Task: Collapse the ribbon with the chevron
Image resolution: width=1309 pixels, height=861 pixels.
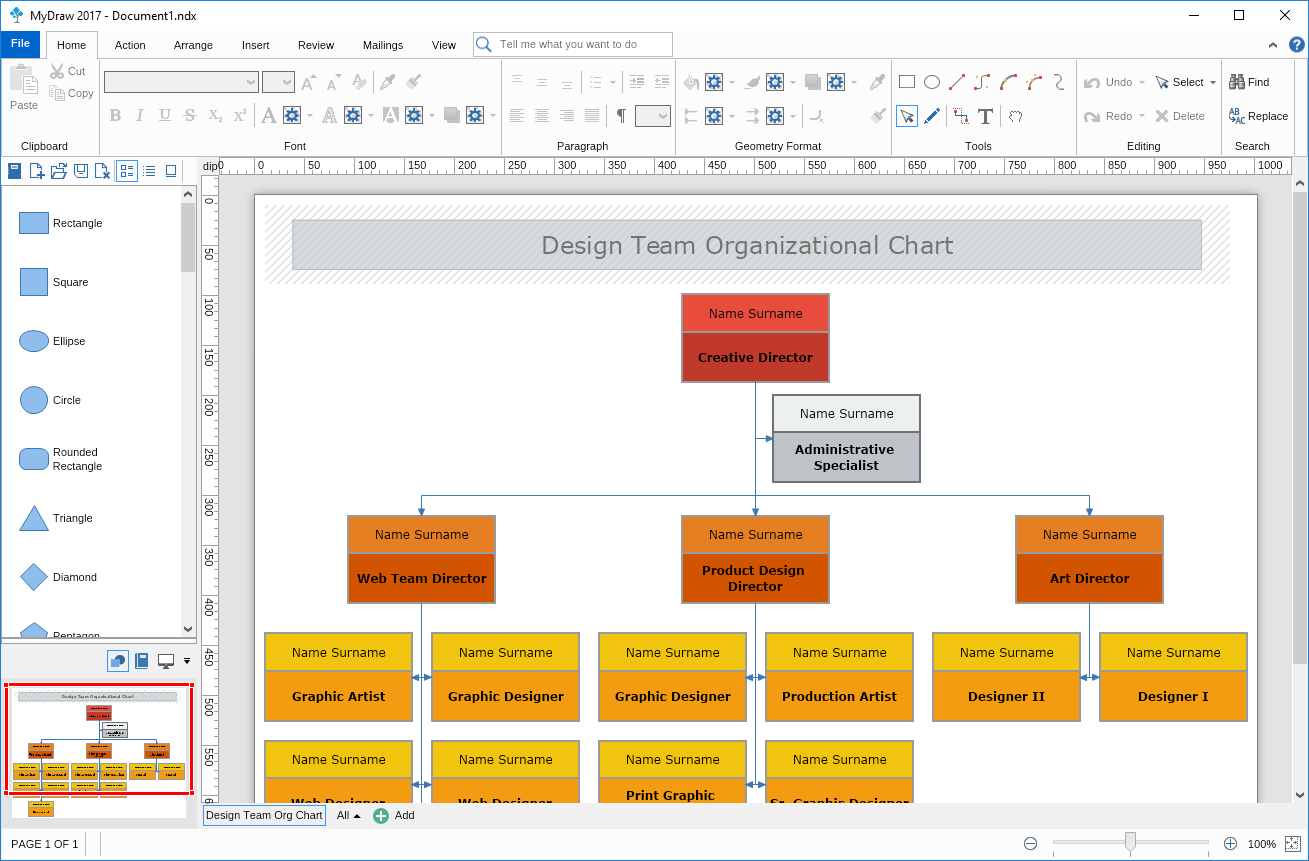Action: tap(1273, 45)
